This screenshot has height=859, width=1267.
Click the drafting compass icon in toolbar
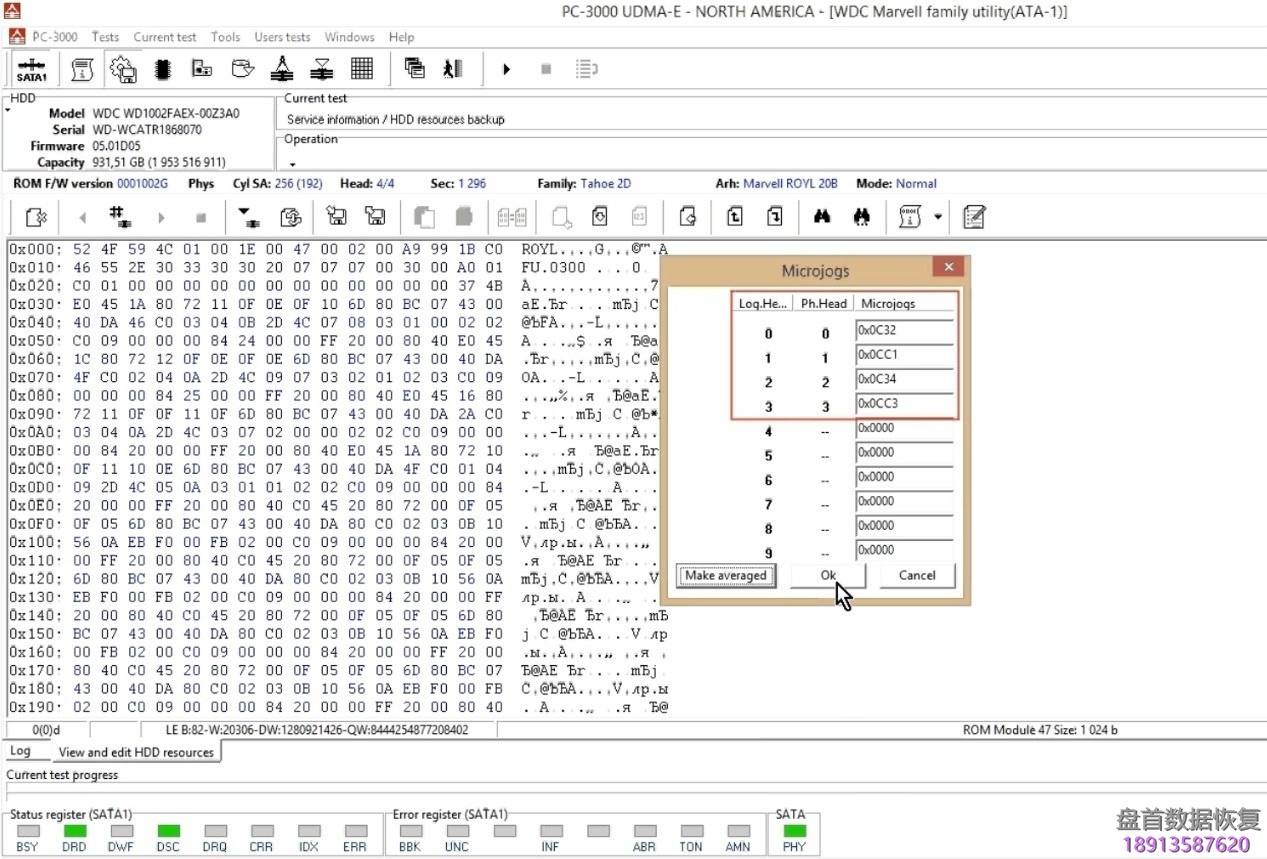tap(282, 69)
